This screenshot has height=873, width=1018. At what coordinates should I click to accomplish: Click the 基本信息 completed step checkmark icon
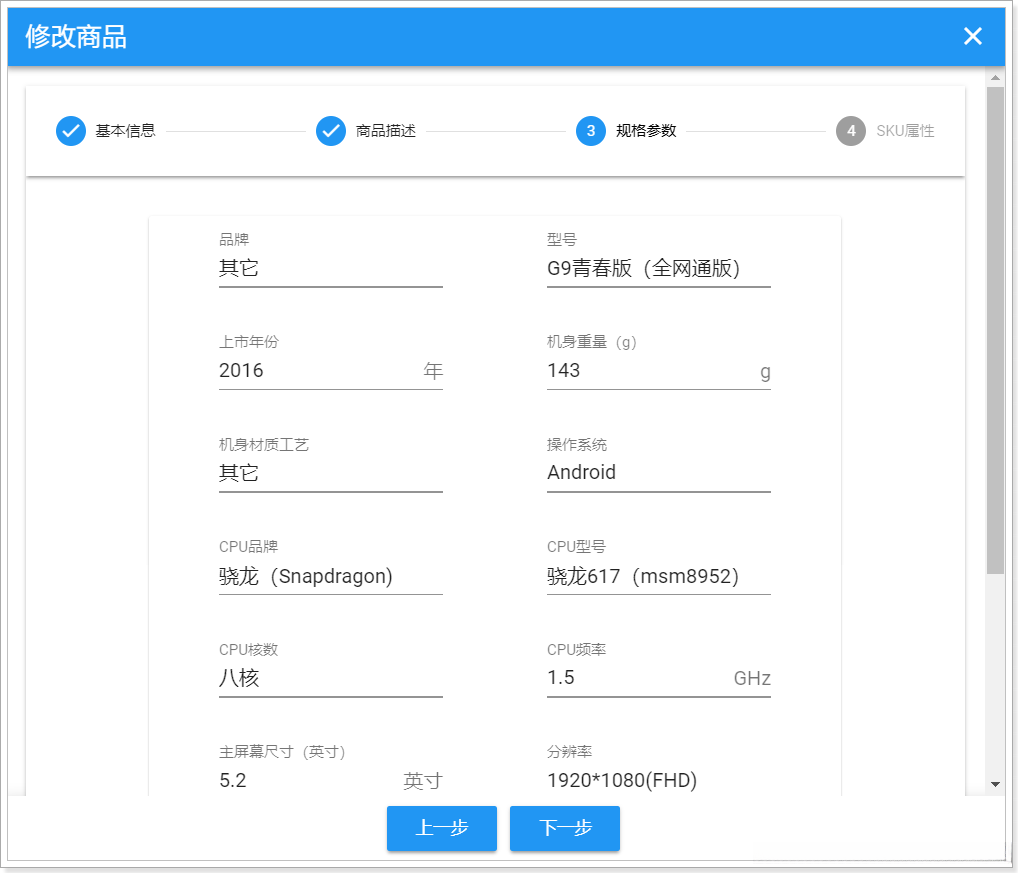70,130
